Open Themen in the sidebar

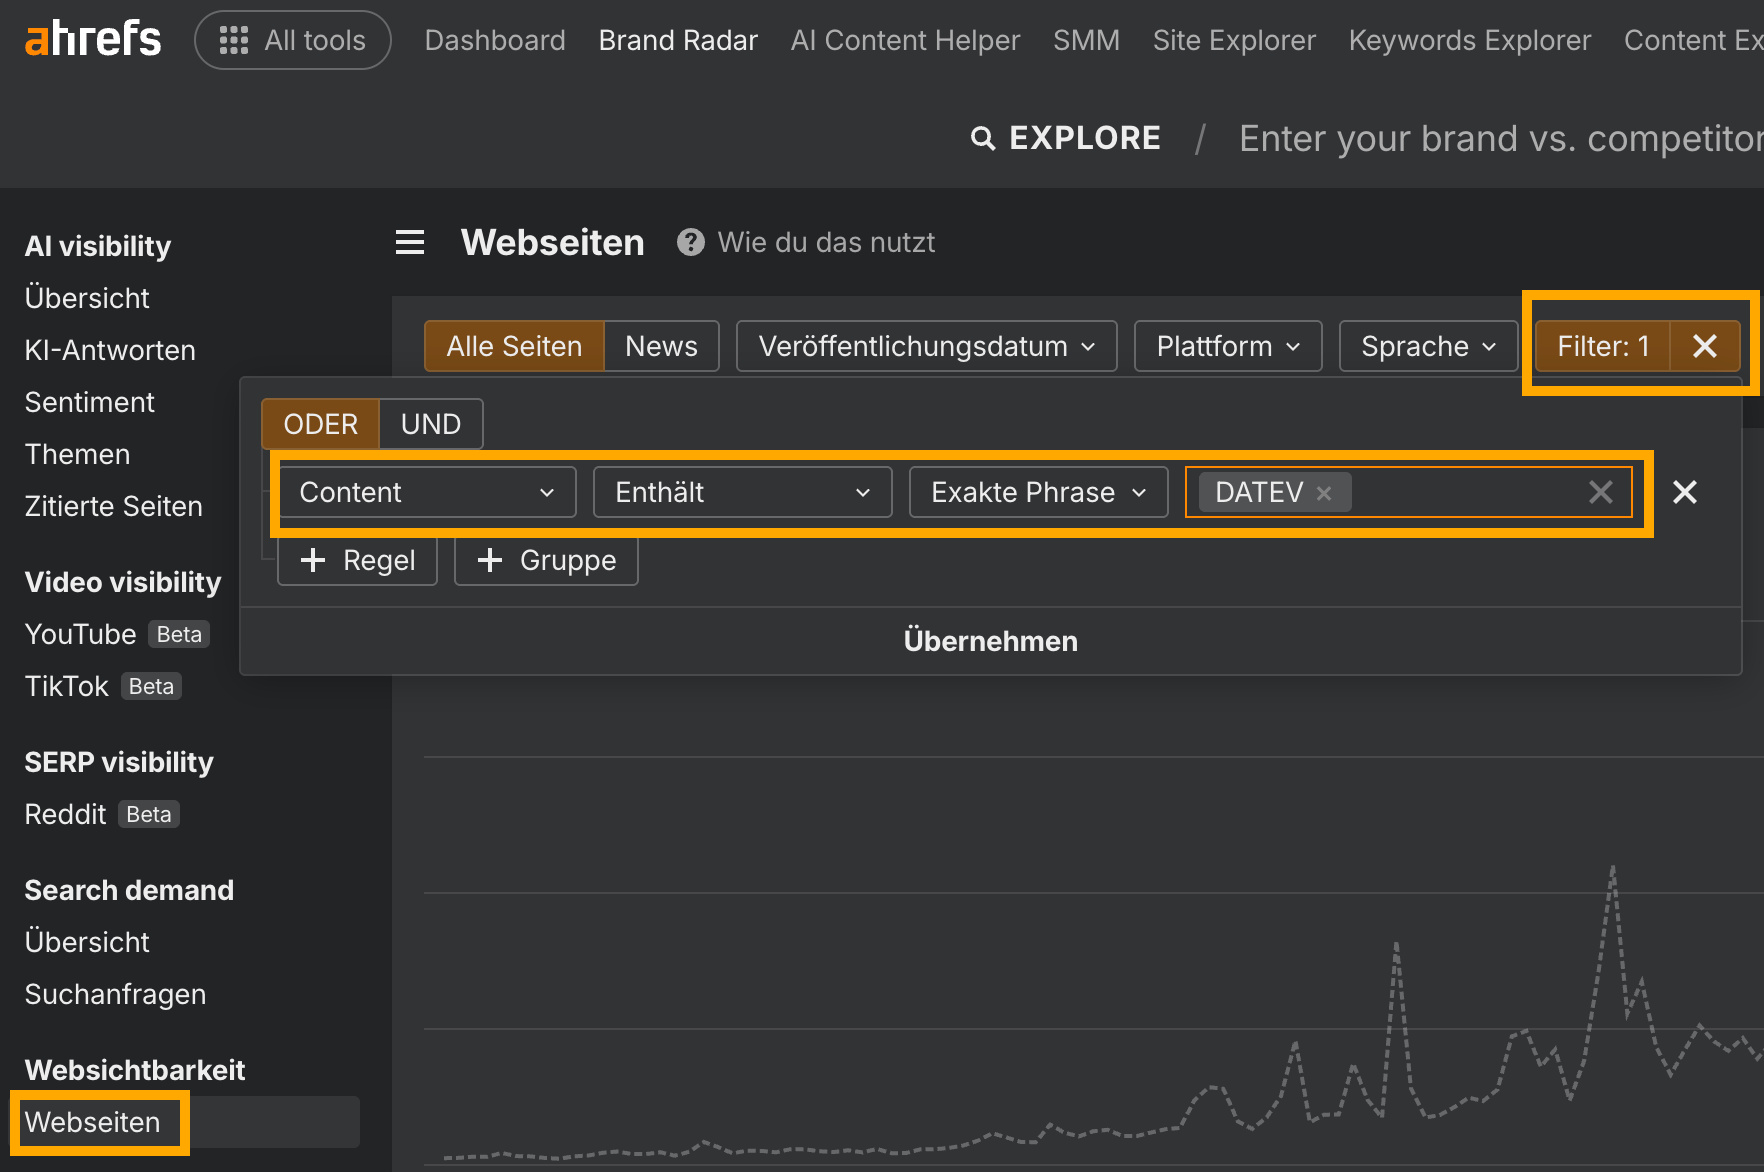pos(77,454)
